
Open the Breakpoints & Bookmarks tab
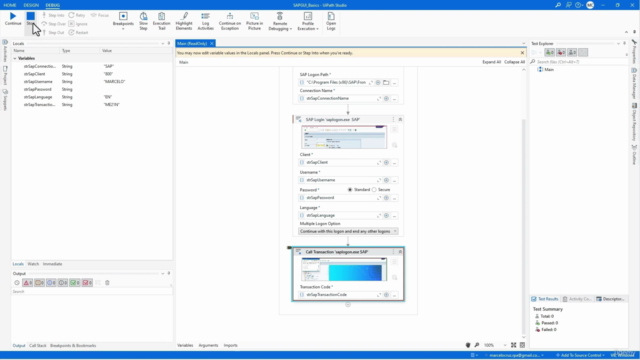(73, 346)
